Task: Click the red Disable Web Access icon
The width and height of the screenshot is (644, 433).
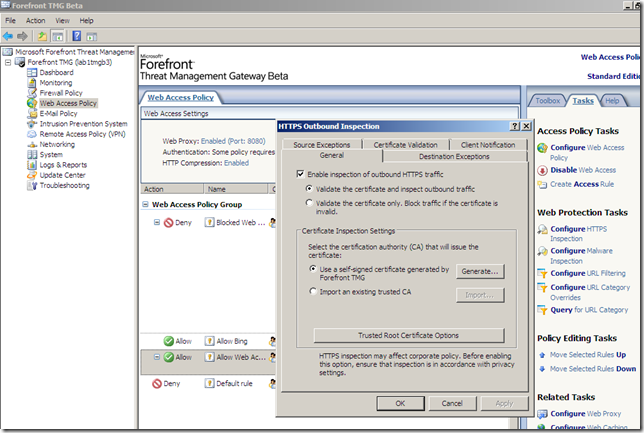Action: point(543,170)
